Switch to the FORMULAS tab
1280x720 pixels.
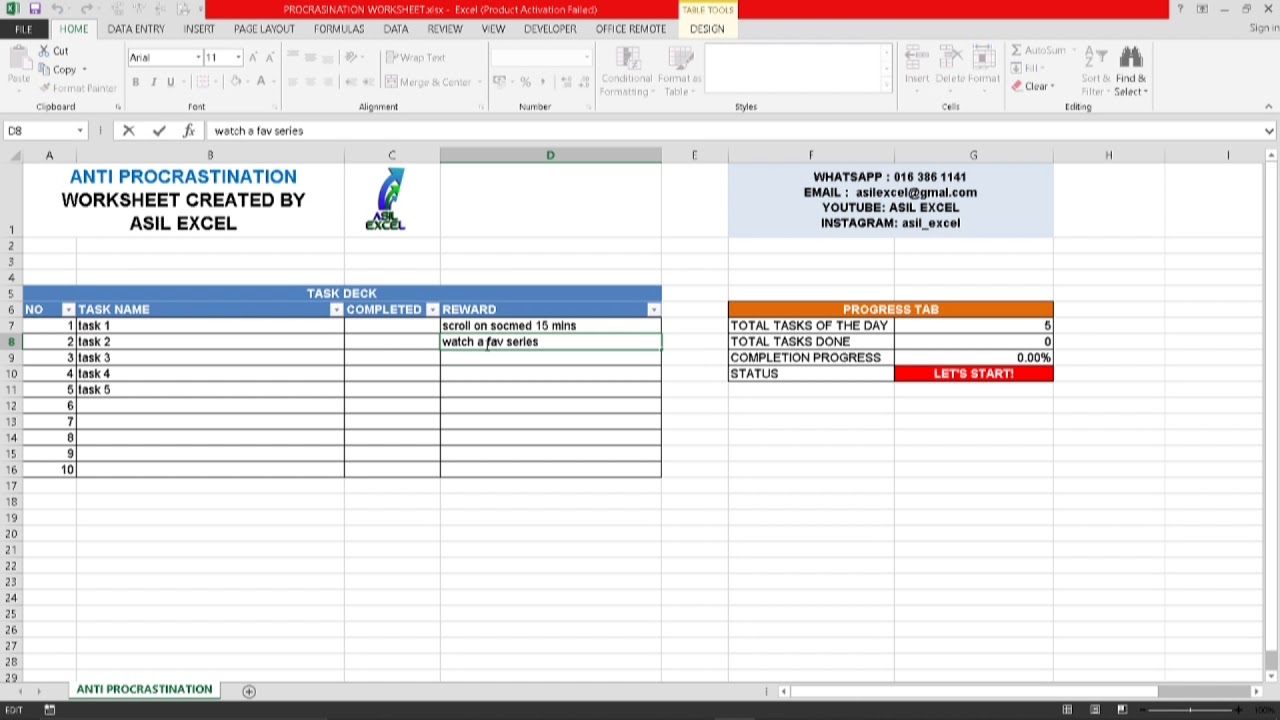pos(339,29)
